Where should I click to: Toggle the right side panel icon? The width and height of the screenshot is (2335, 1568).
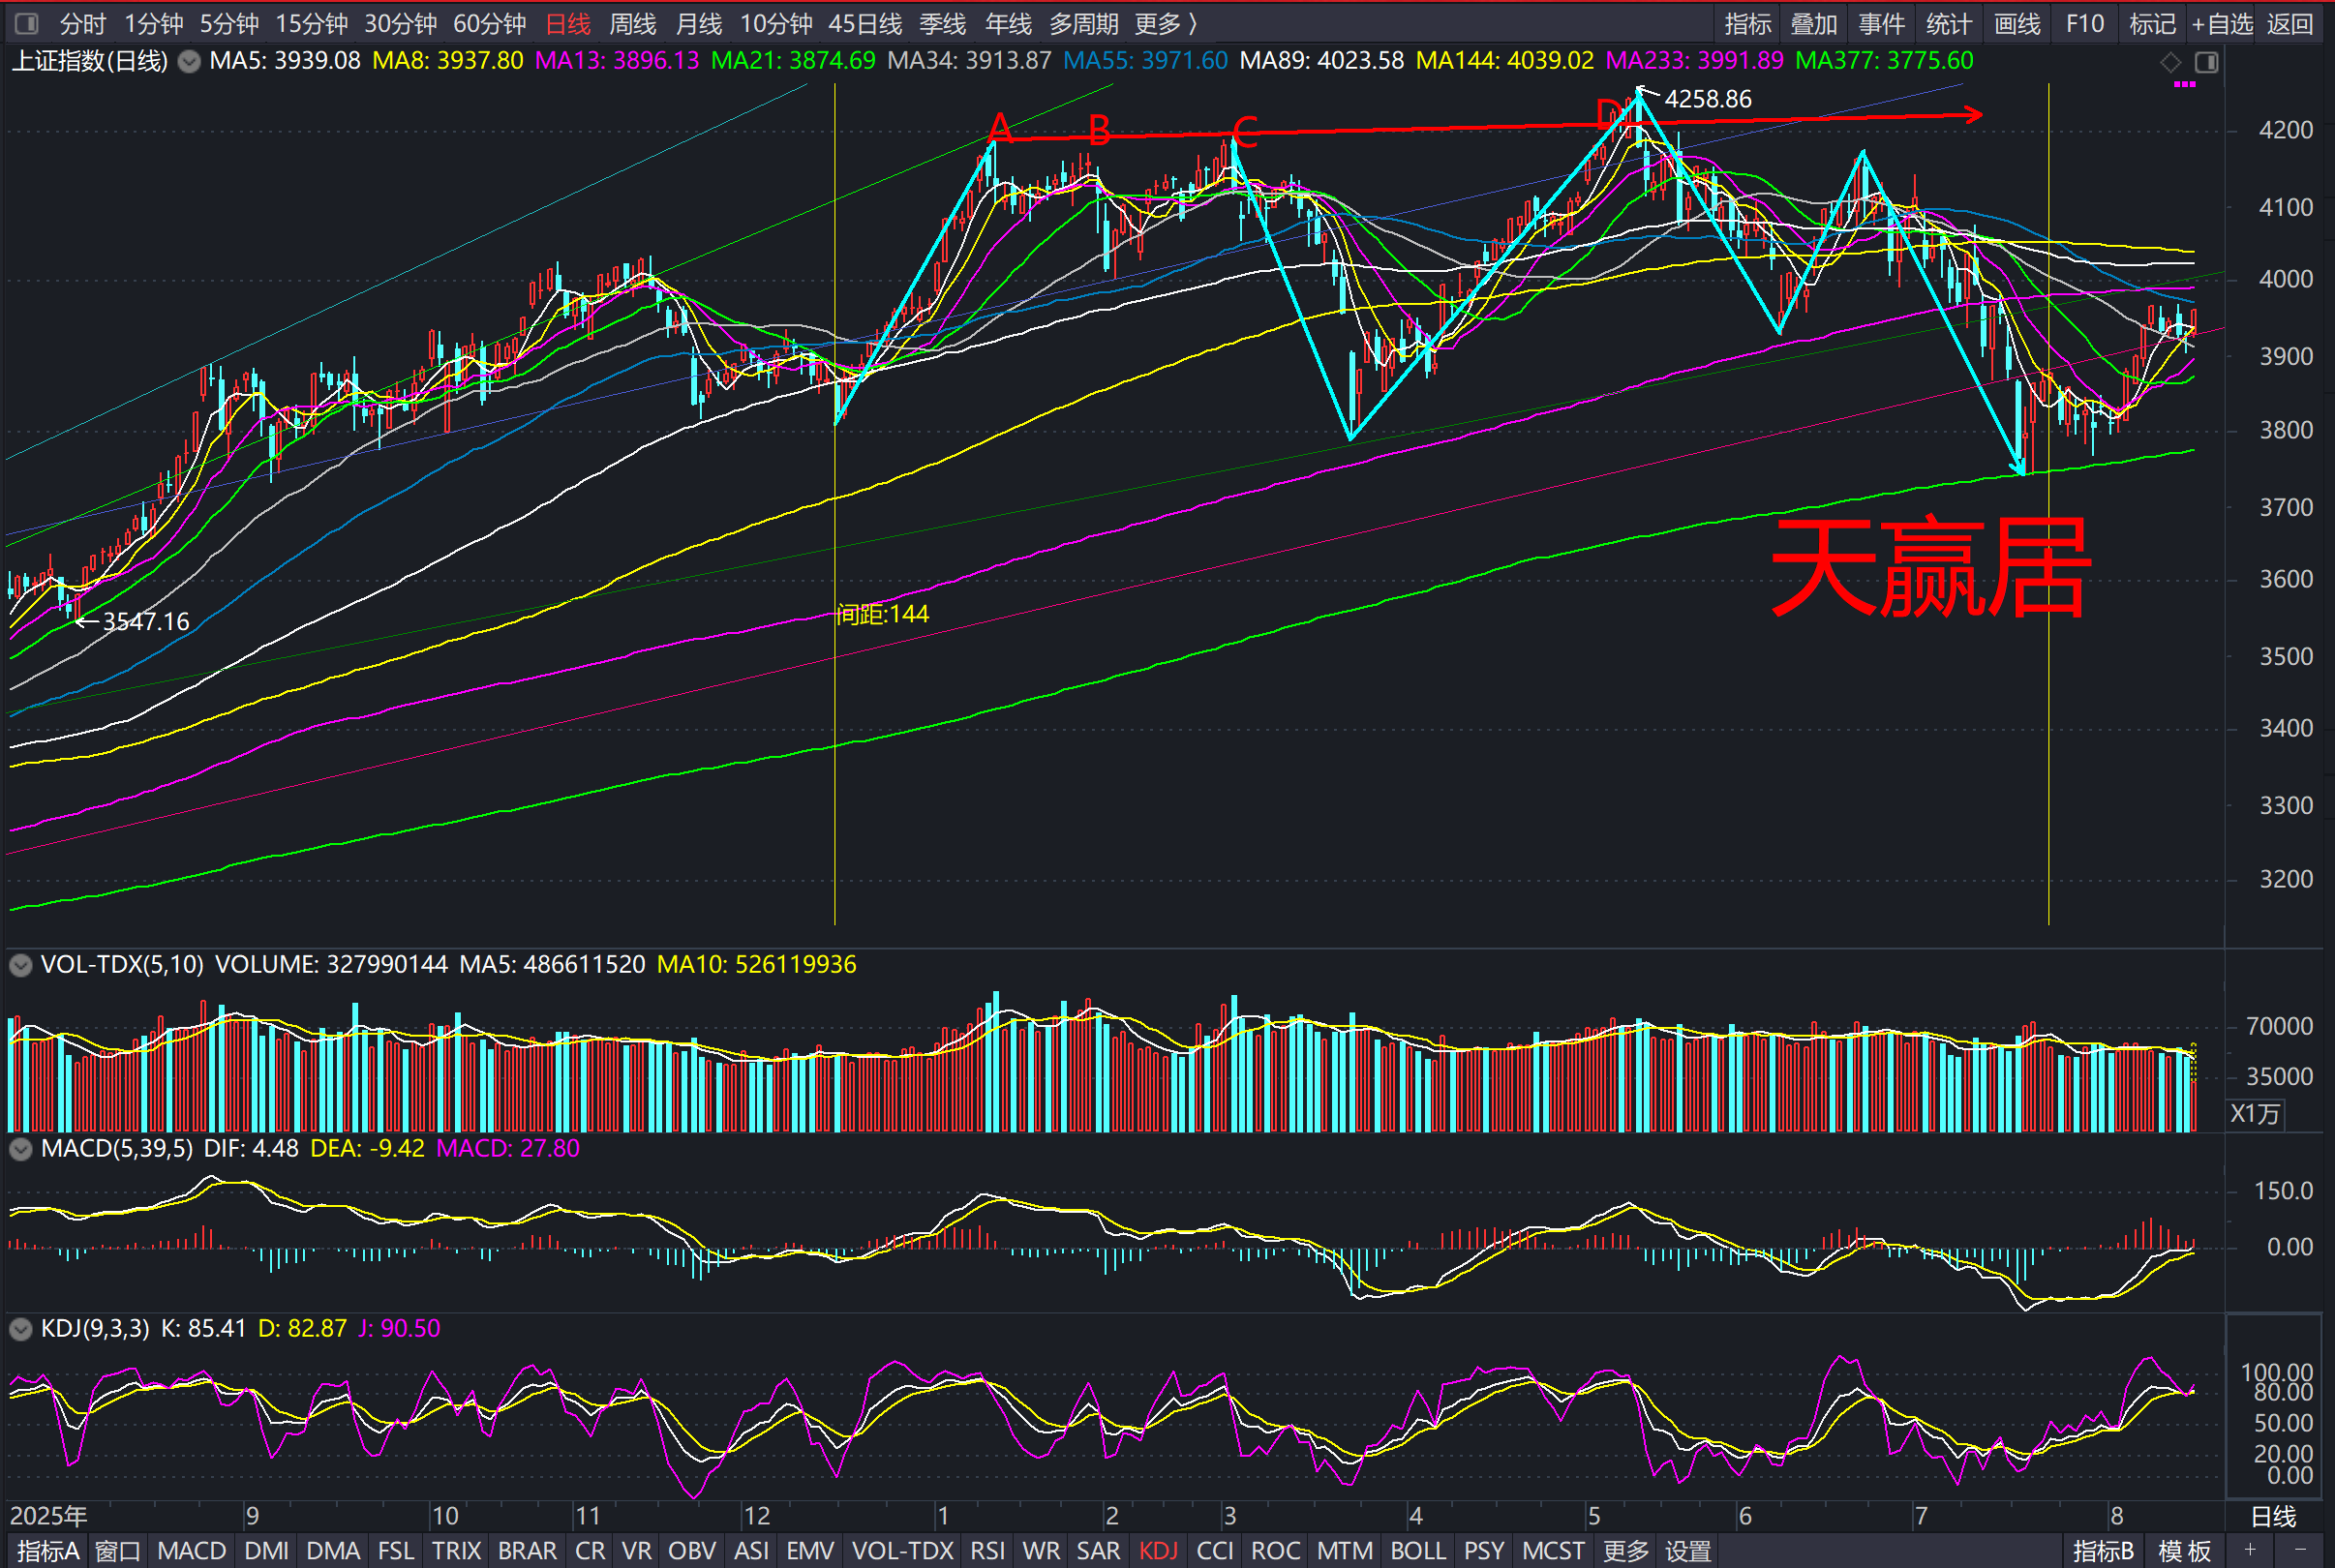(2206, 62)
